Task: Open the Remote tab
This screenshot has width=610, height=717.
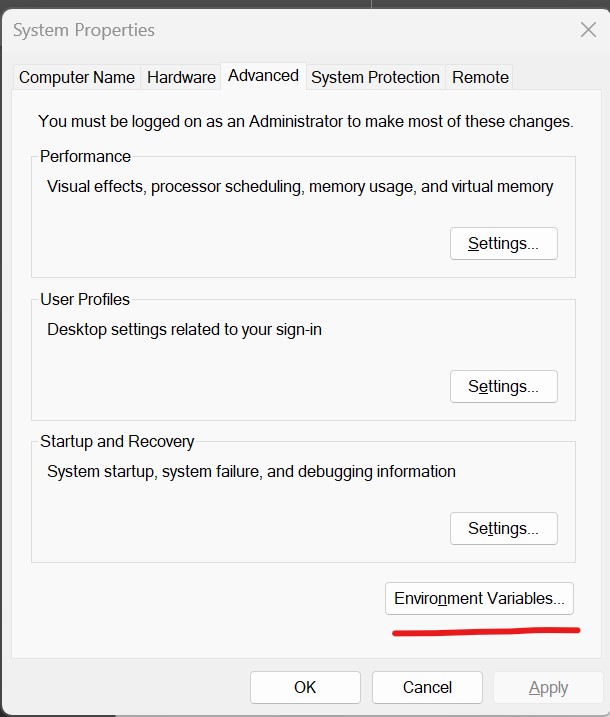Action: (480, 77)
